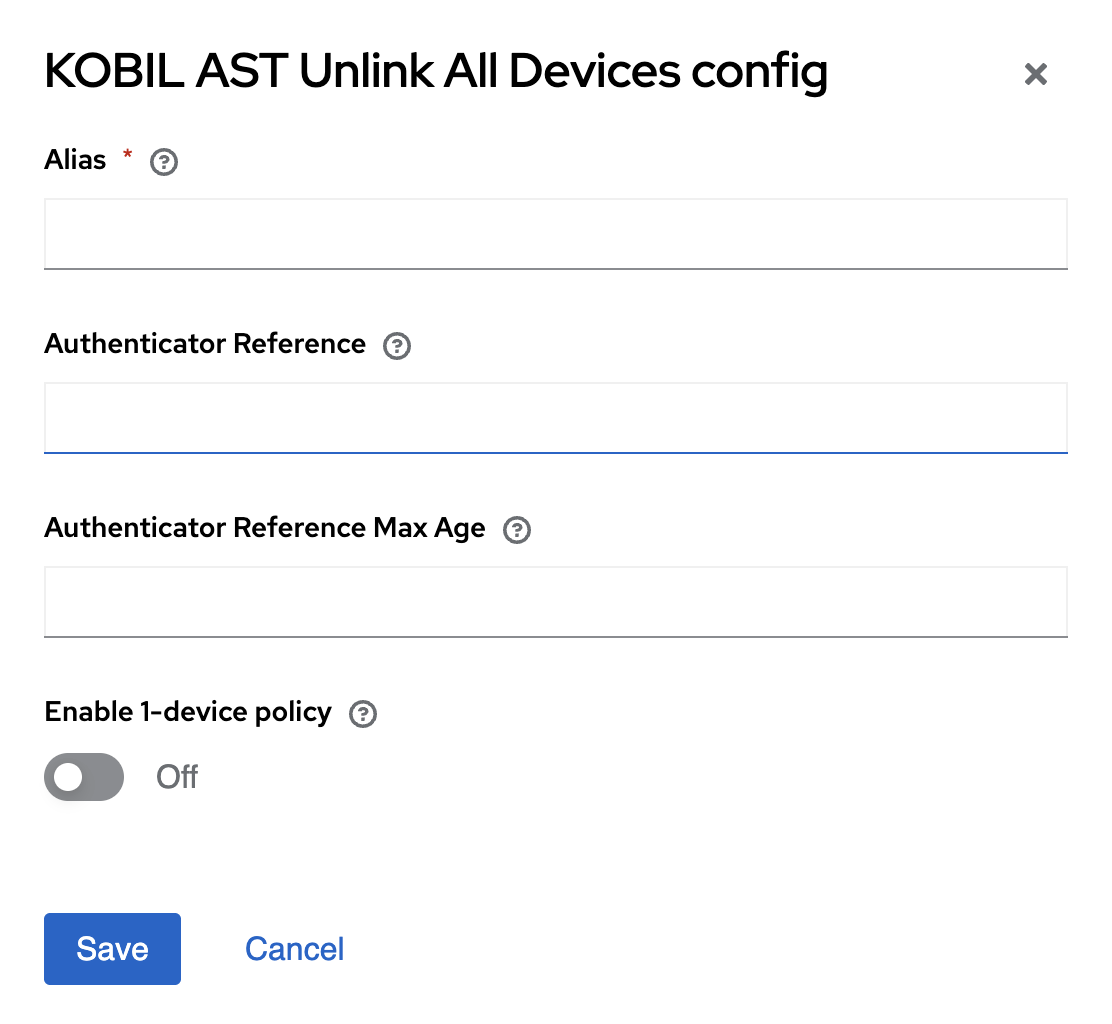The image size is (1112, 1024).
Task: Cancel the configuration changes
Action: (294, 948)
